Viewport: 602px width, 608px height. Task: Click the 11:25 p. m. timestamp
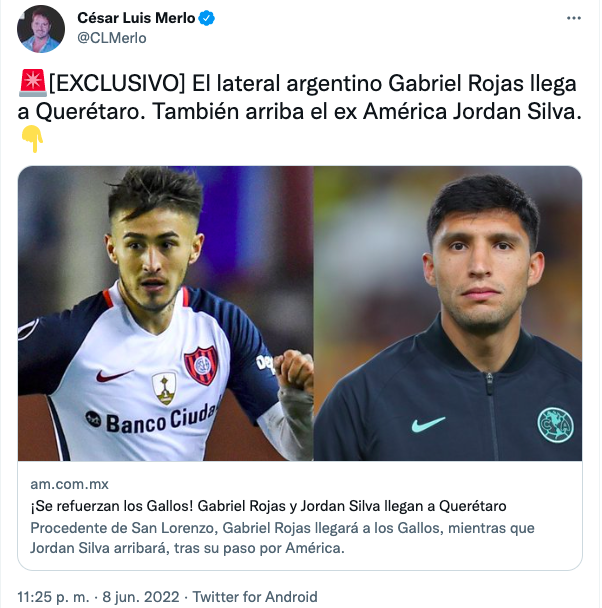pyautogui.click(x=53, y=596)
